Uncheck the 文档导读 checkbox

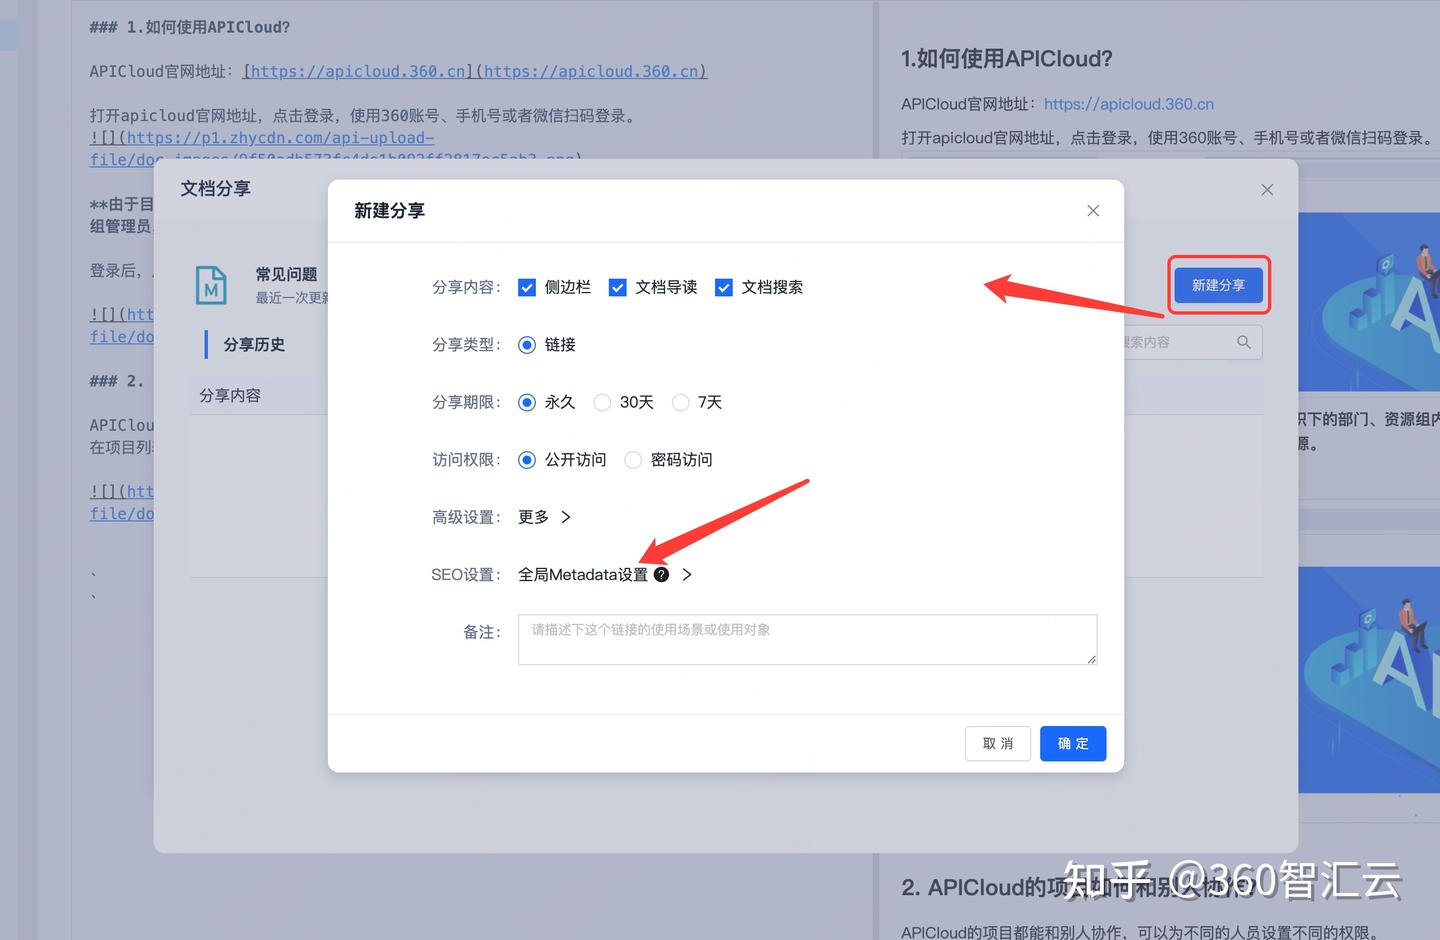click(618, 288)
